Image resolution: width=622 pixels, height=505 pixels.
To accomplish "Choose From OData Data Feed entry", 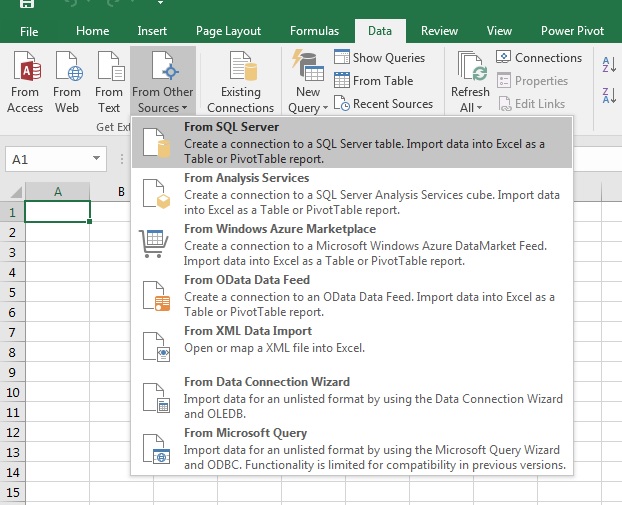I will coord(352,296).
